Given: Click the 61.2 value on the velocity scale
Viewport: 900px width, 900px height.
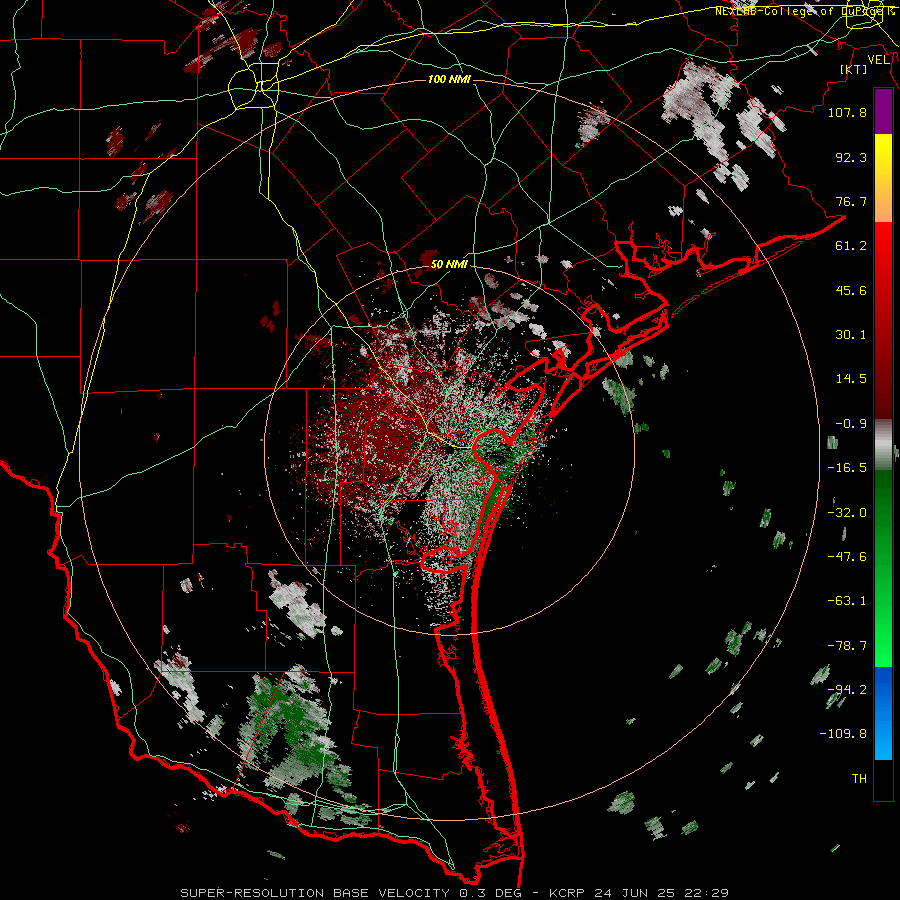Looking at the screenshot, I should 851,246.
